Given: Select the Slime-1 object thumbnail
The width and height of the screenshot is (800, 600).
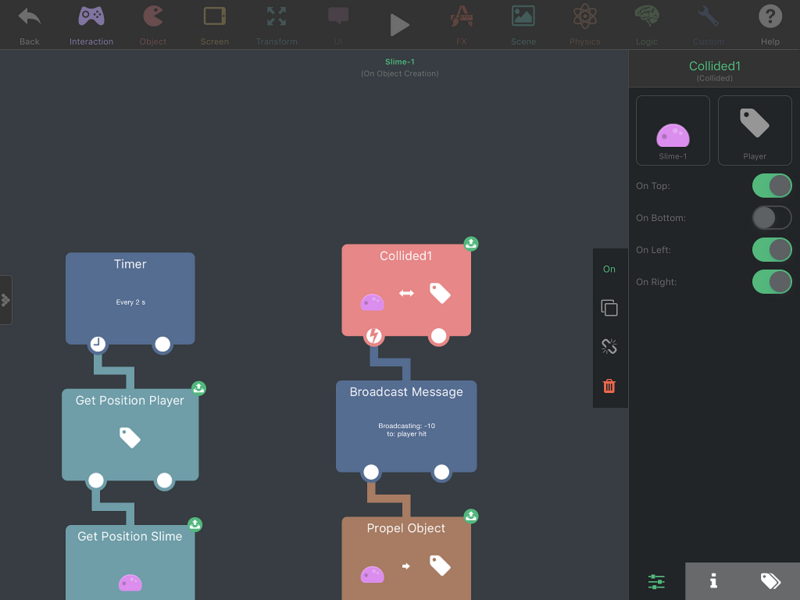Looking at the screenshot, I should [672, 130].
